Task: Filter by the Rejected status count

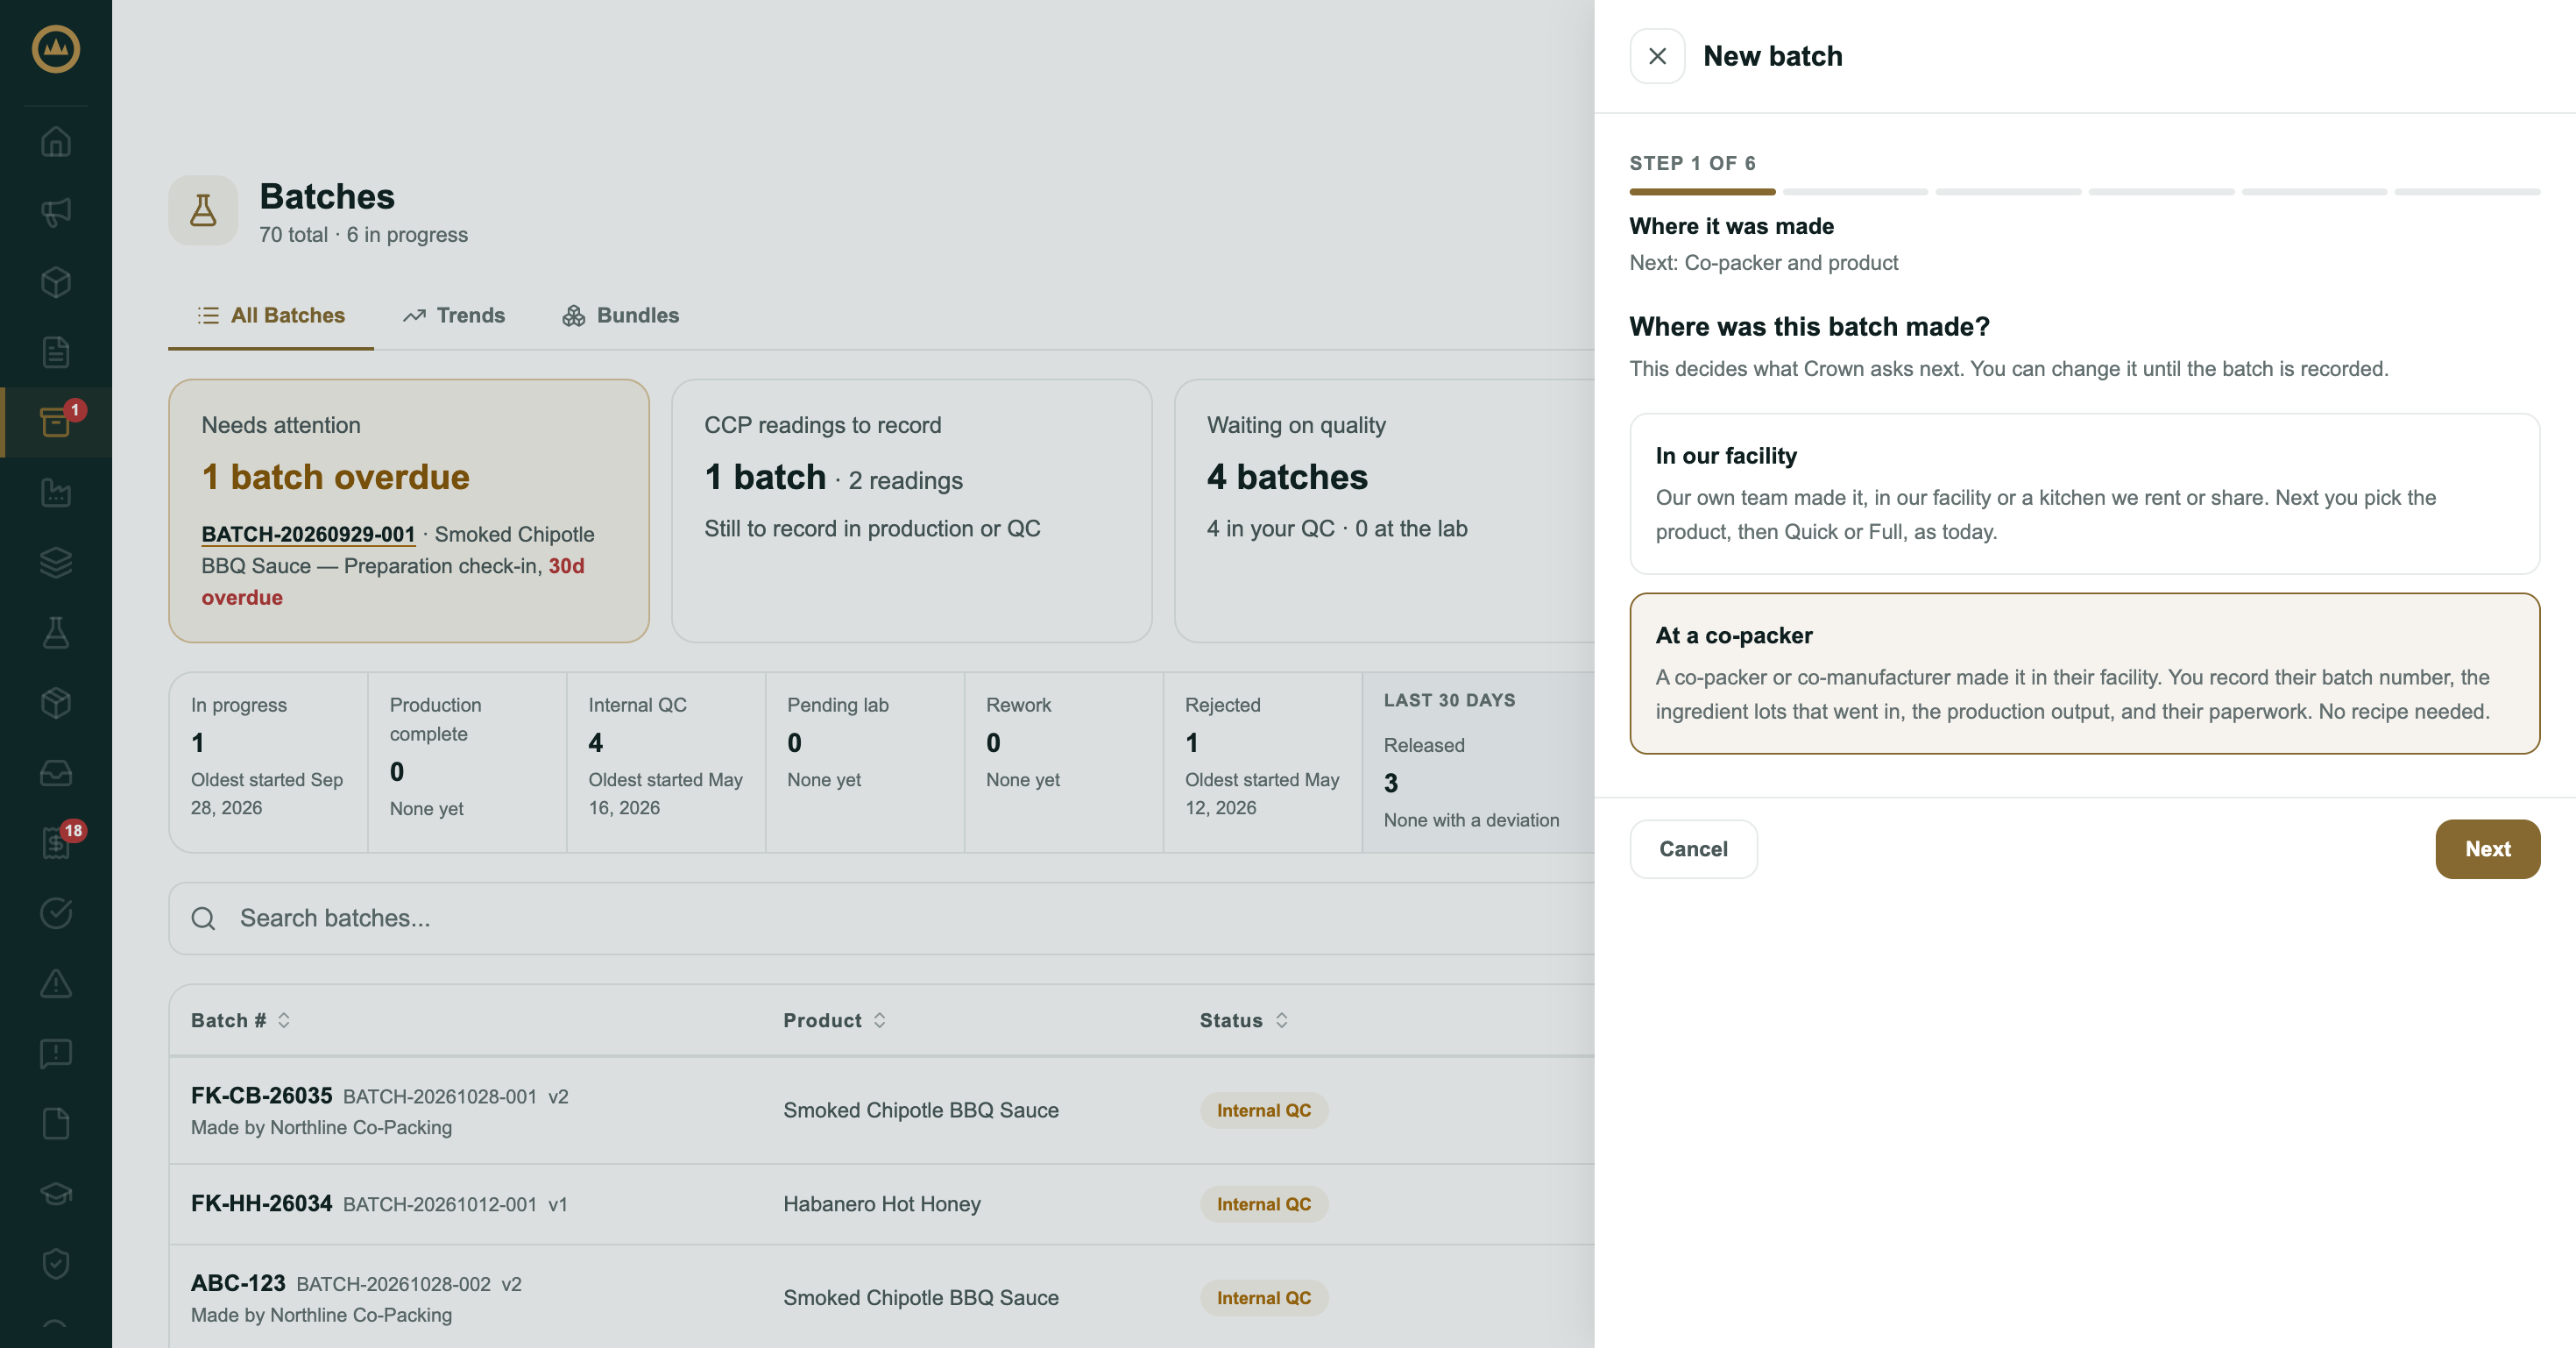Action: [1262, 762]
